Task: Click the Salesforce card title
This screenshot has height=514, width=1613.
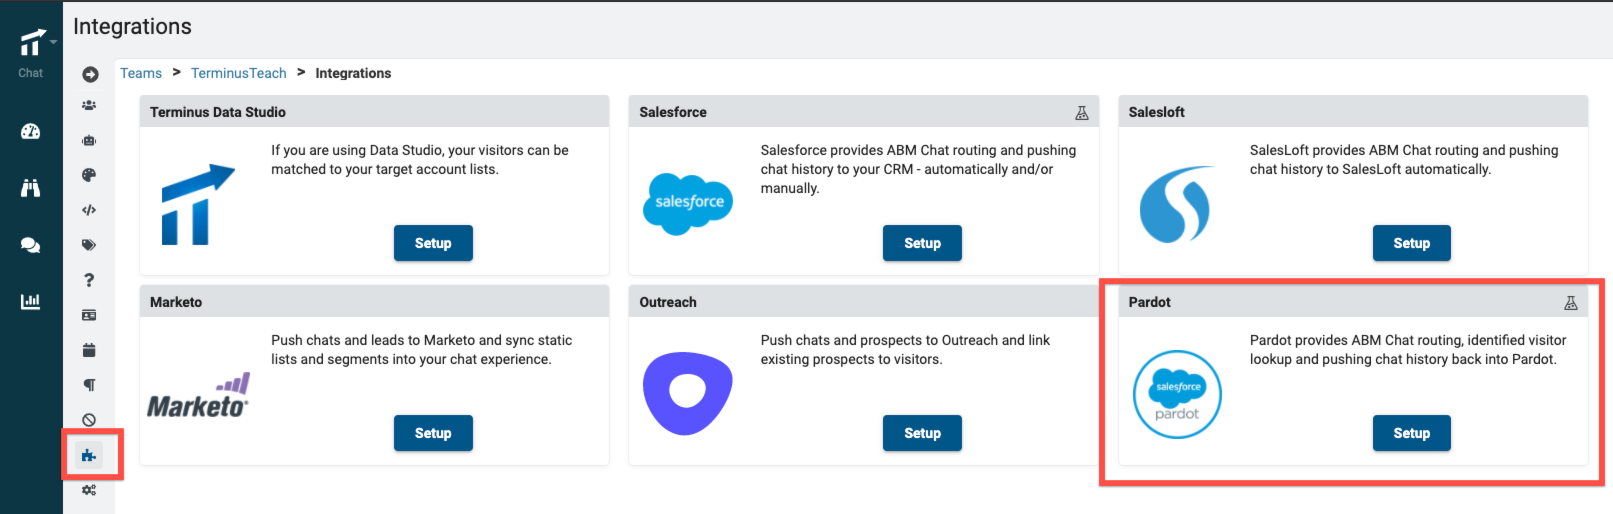Action: click(673, 112)
